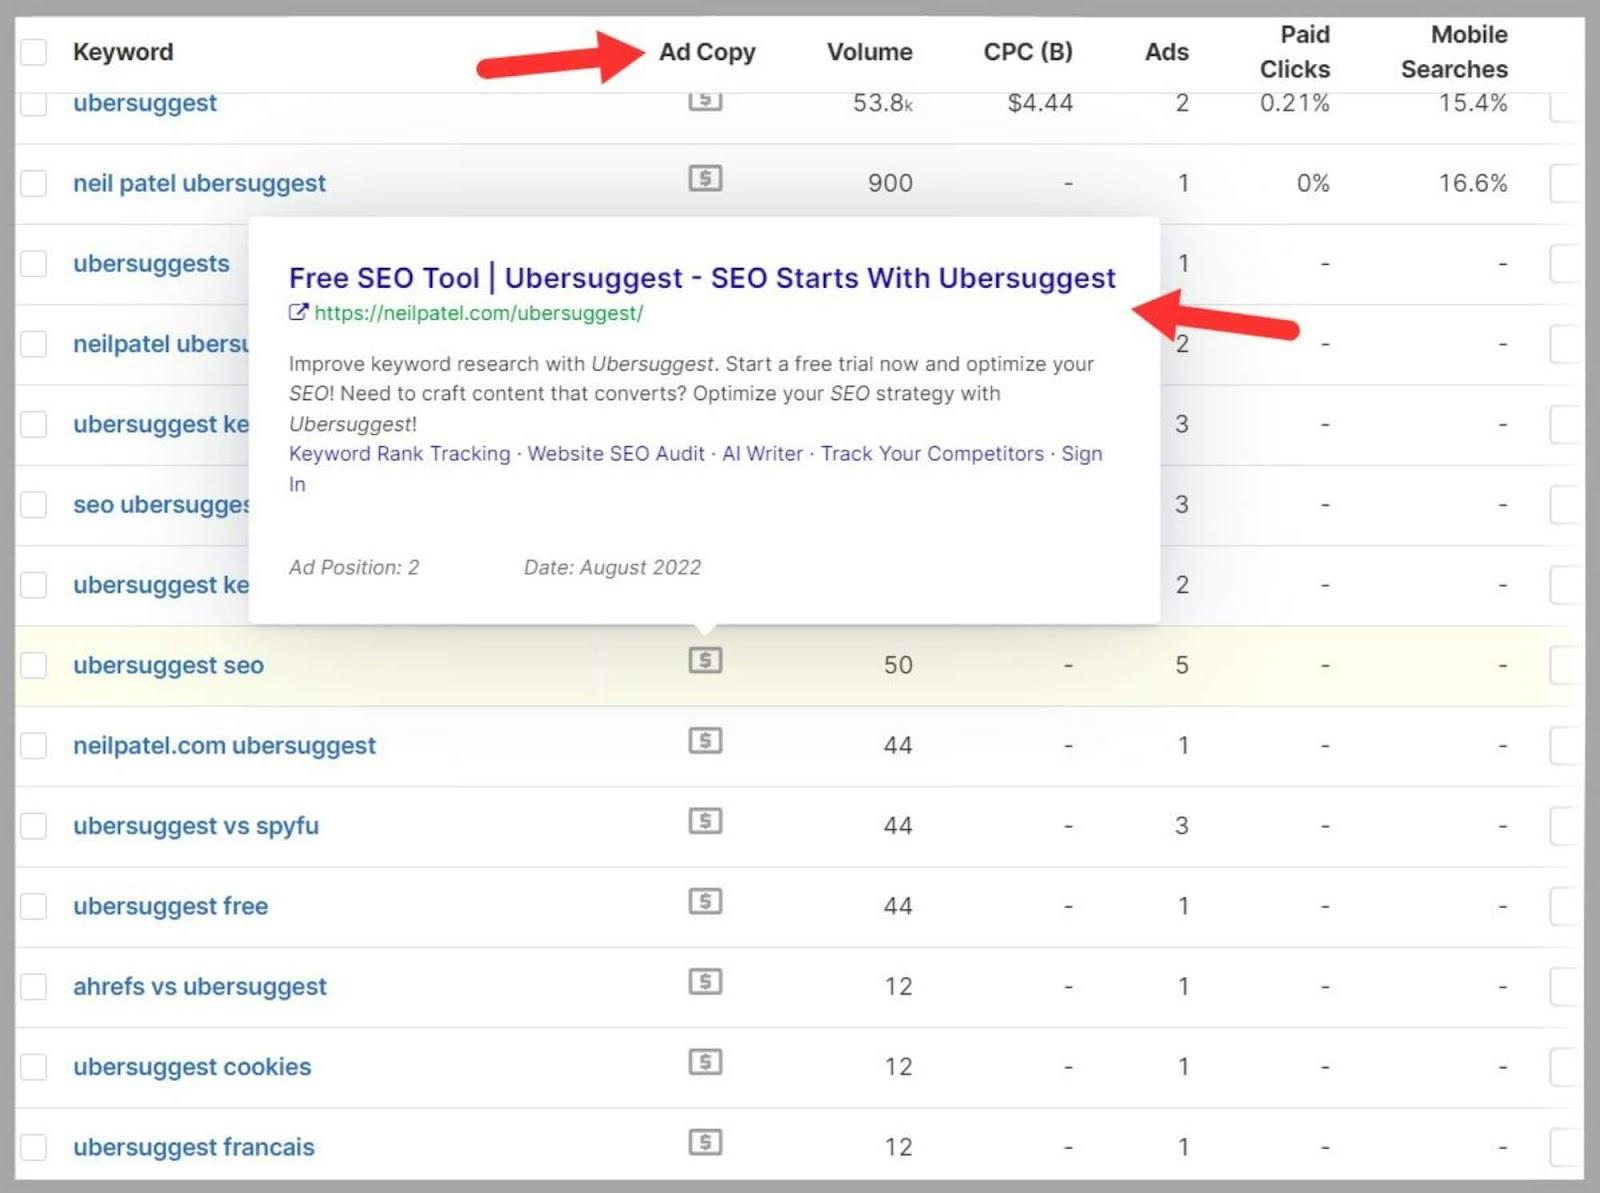1600x1193 pixels.
Task: Open the Track Your Competitors sitelink
Action: pyautogui.click(x=932, y=454)
